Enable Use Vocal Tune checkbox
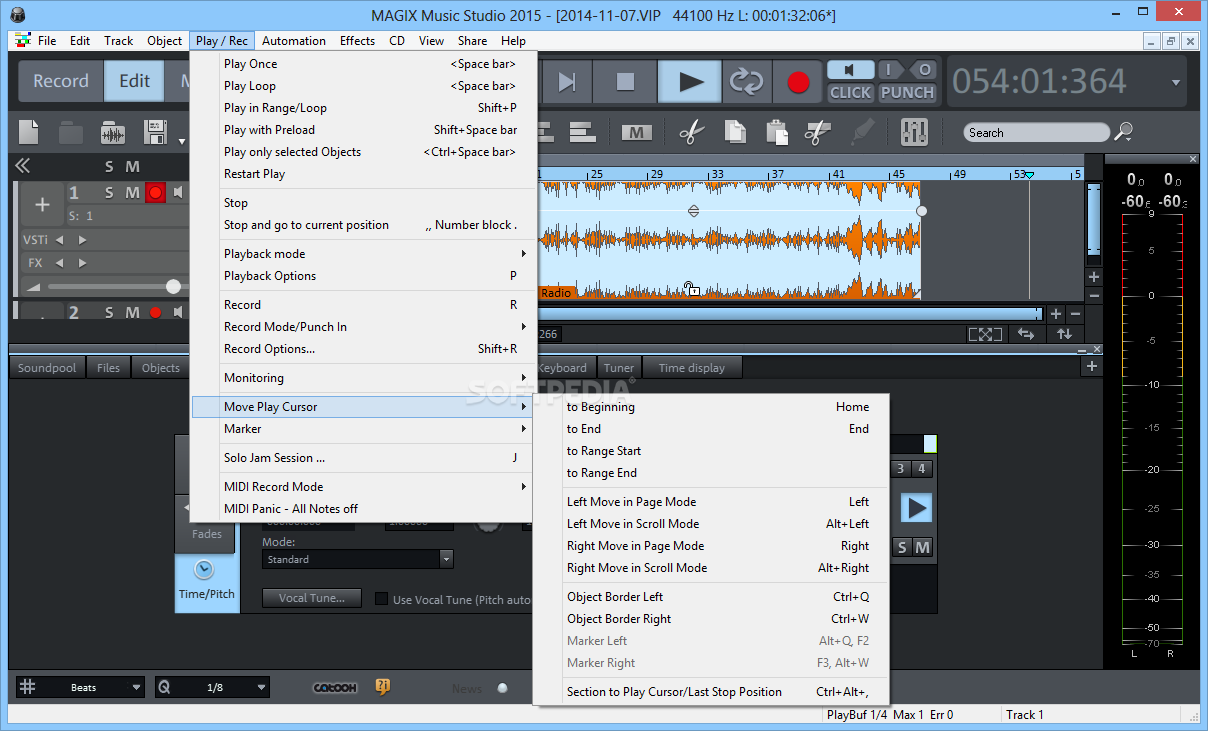Viewport: 1208px width, 731px height. click(x=381, y=599)
